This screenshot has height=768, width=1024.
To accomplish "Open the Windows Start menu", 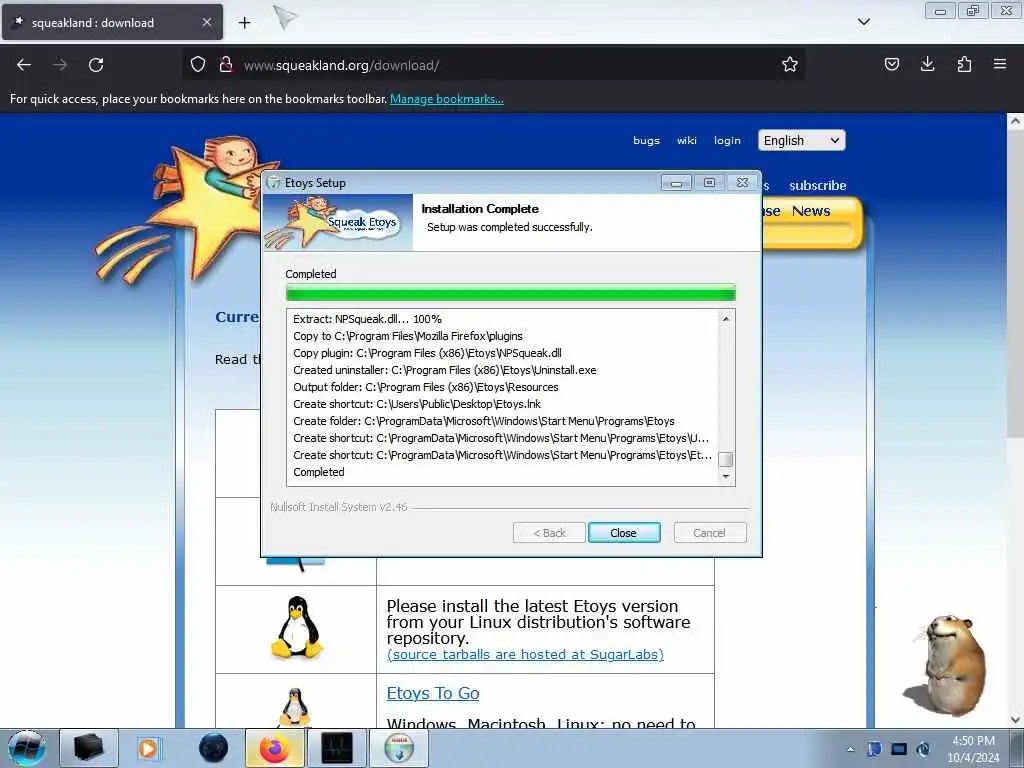I will tap(26, 748).
